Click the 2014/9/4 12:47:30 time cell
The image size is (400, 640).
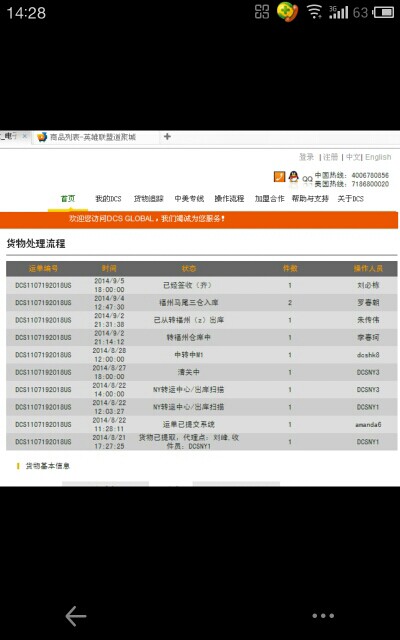coord(109,302)
